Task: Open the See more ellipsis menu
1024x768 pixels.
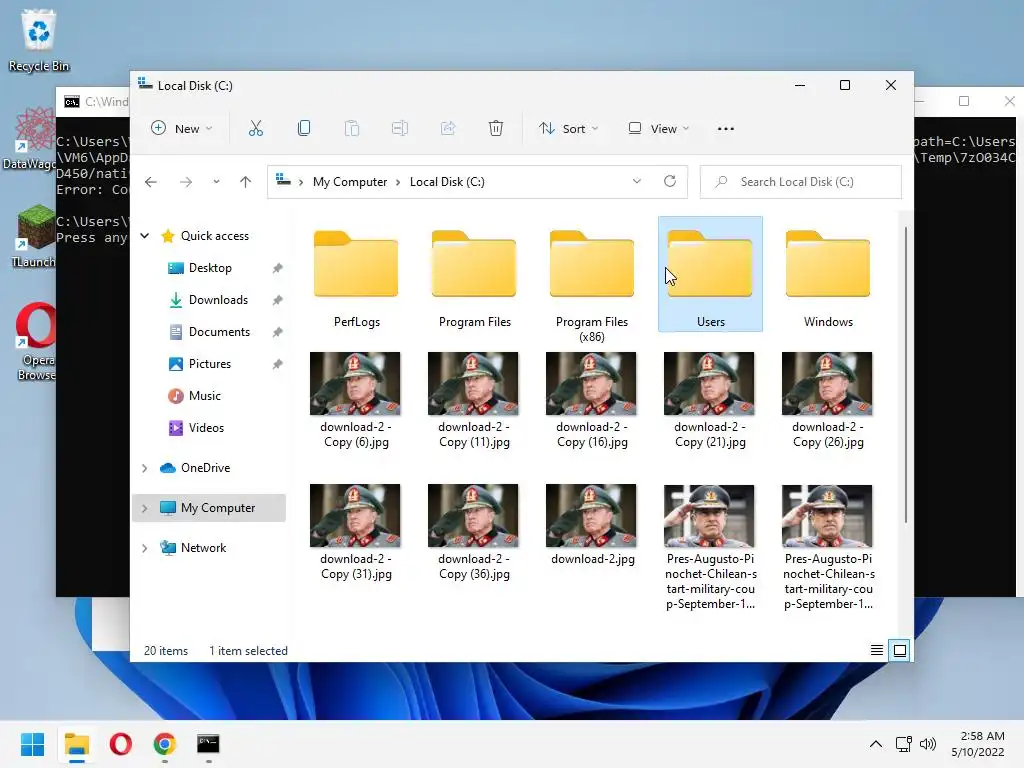Action: [x=726, y=129]
